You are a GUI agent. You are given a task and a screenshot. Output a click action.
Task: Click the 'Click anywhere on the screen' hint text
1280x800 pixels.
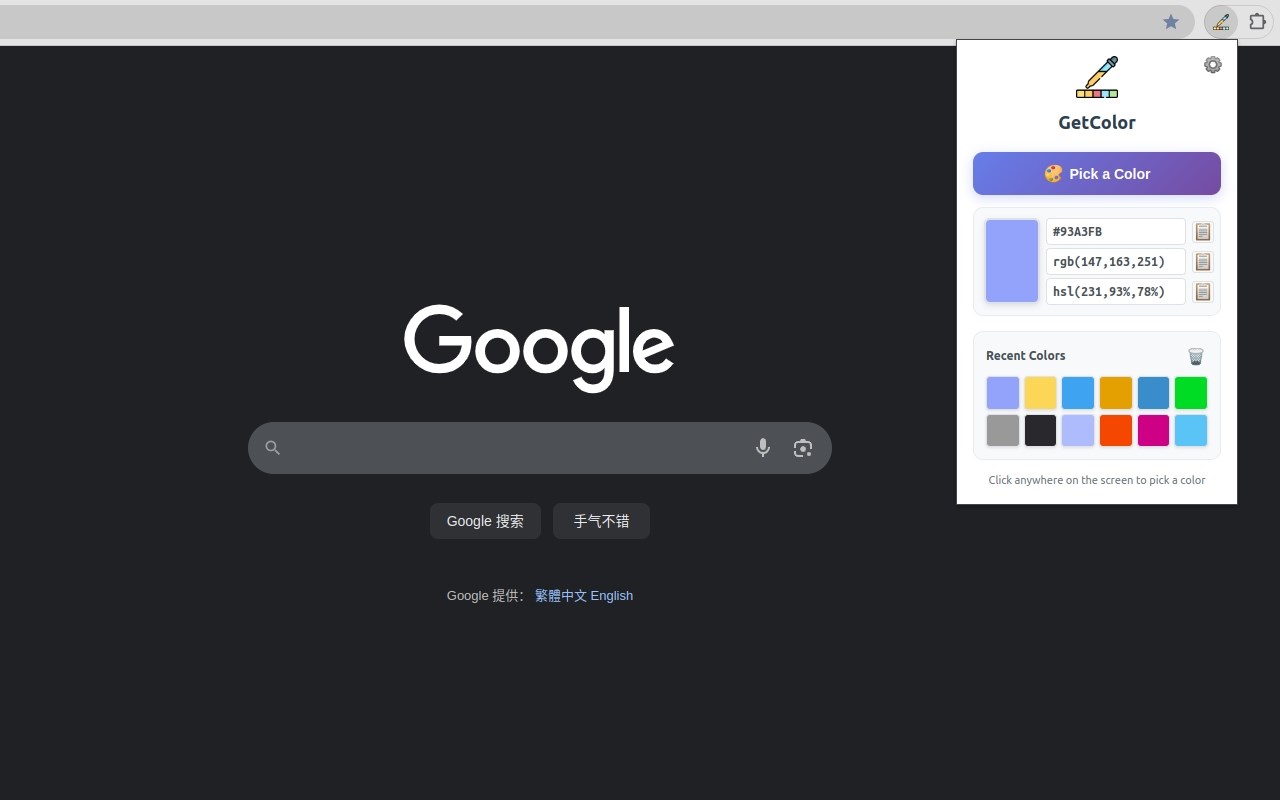[1097, 480]
